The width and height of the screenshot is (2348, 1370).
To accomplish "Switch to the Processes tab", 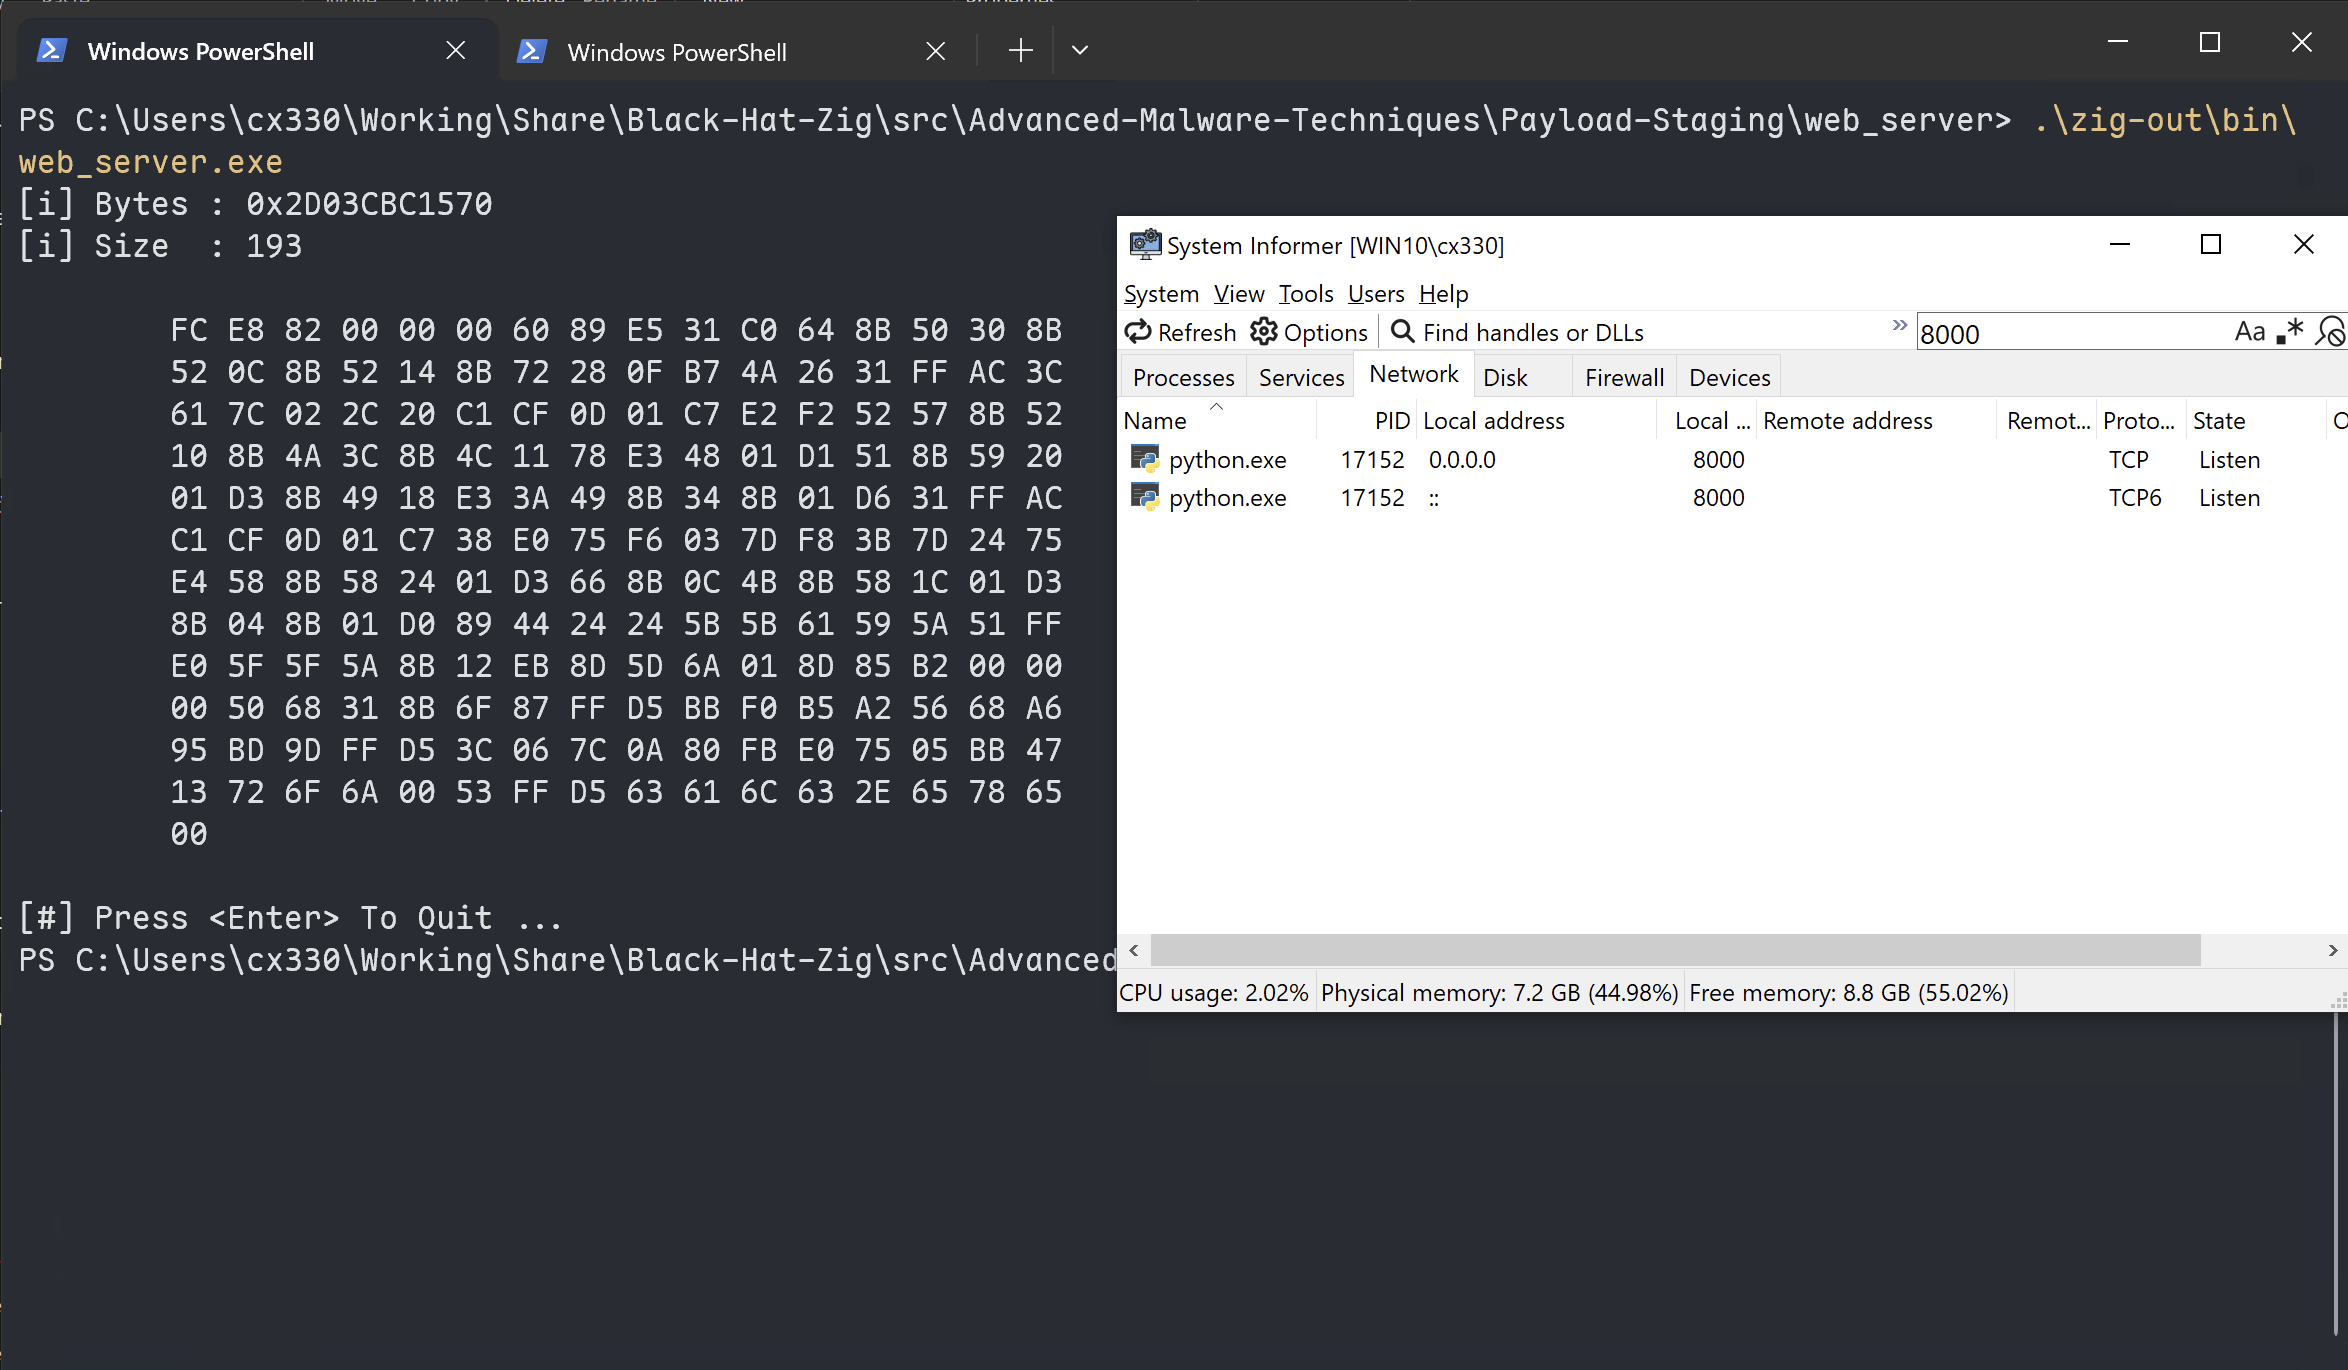I will tap(1184, 378).
